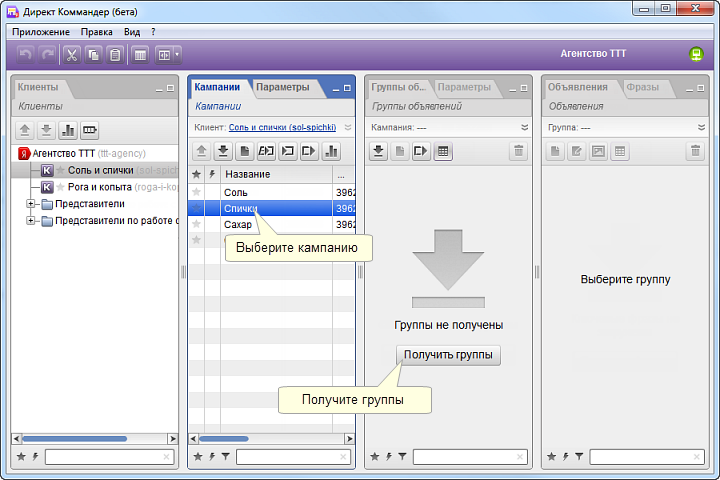
Task: Toggle lightning filter at bottom of Campaigns panel
Action: point(212,457)
